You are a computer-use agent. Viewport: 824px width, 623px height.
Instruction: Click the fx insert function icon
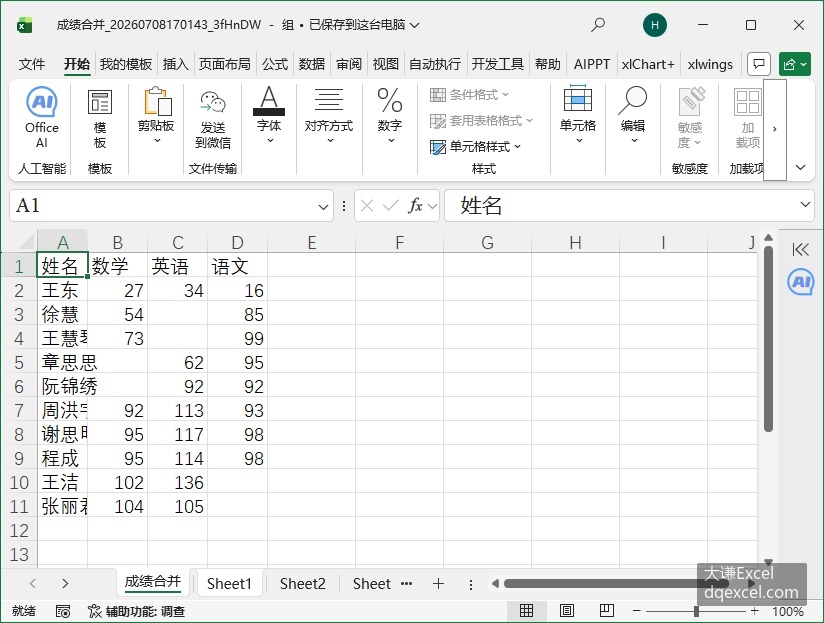point(415,205)
